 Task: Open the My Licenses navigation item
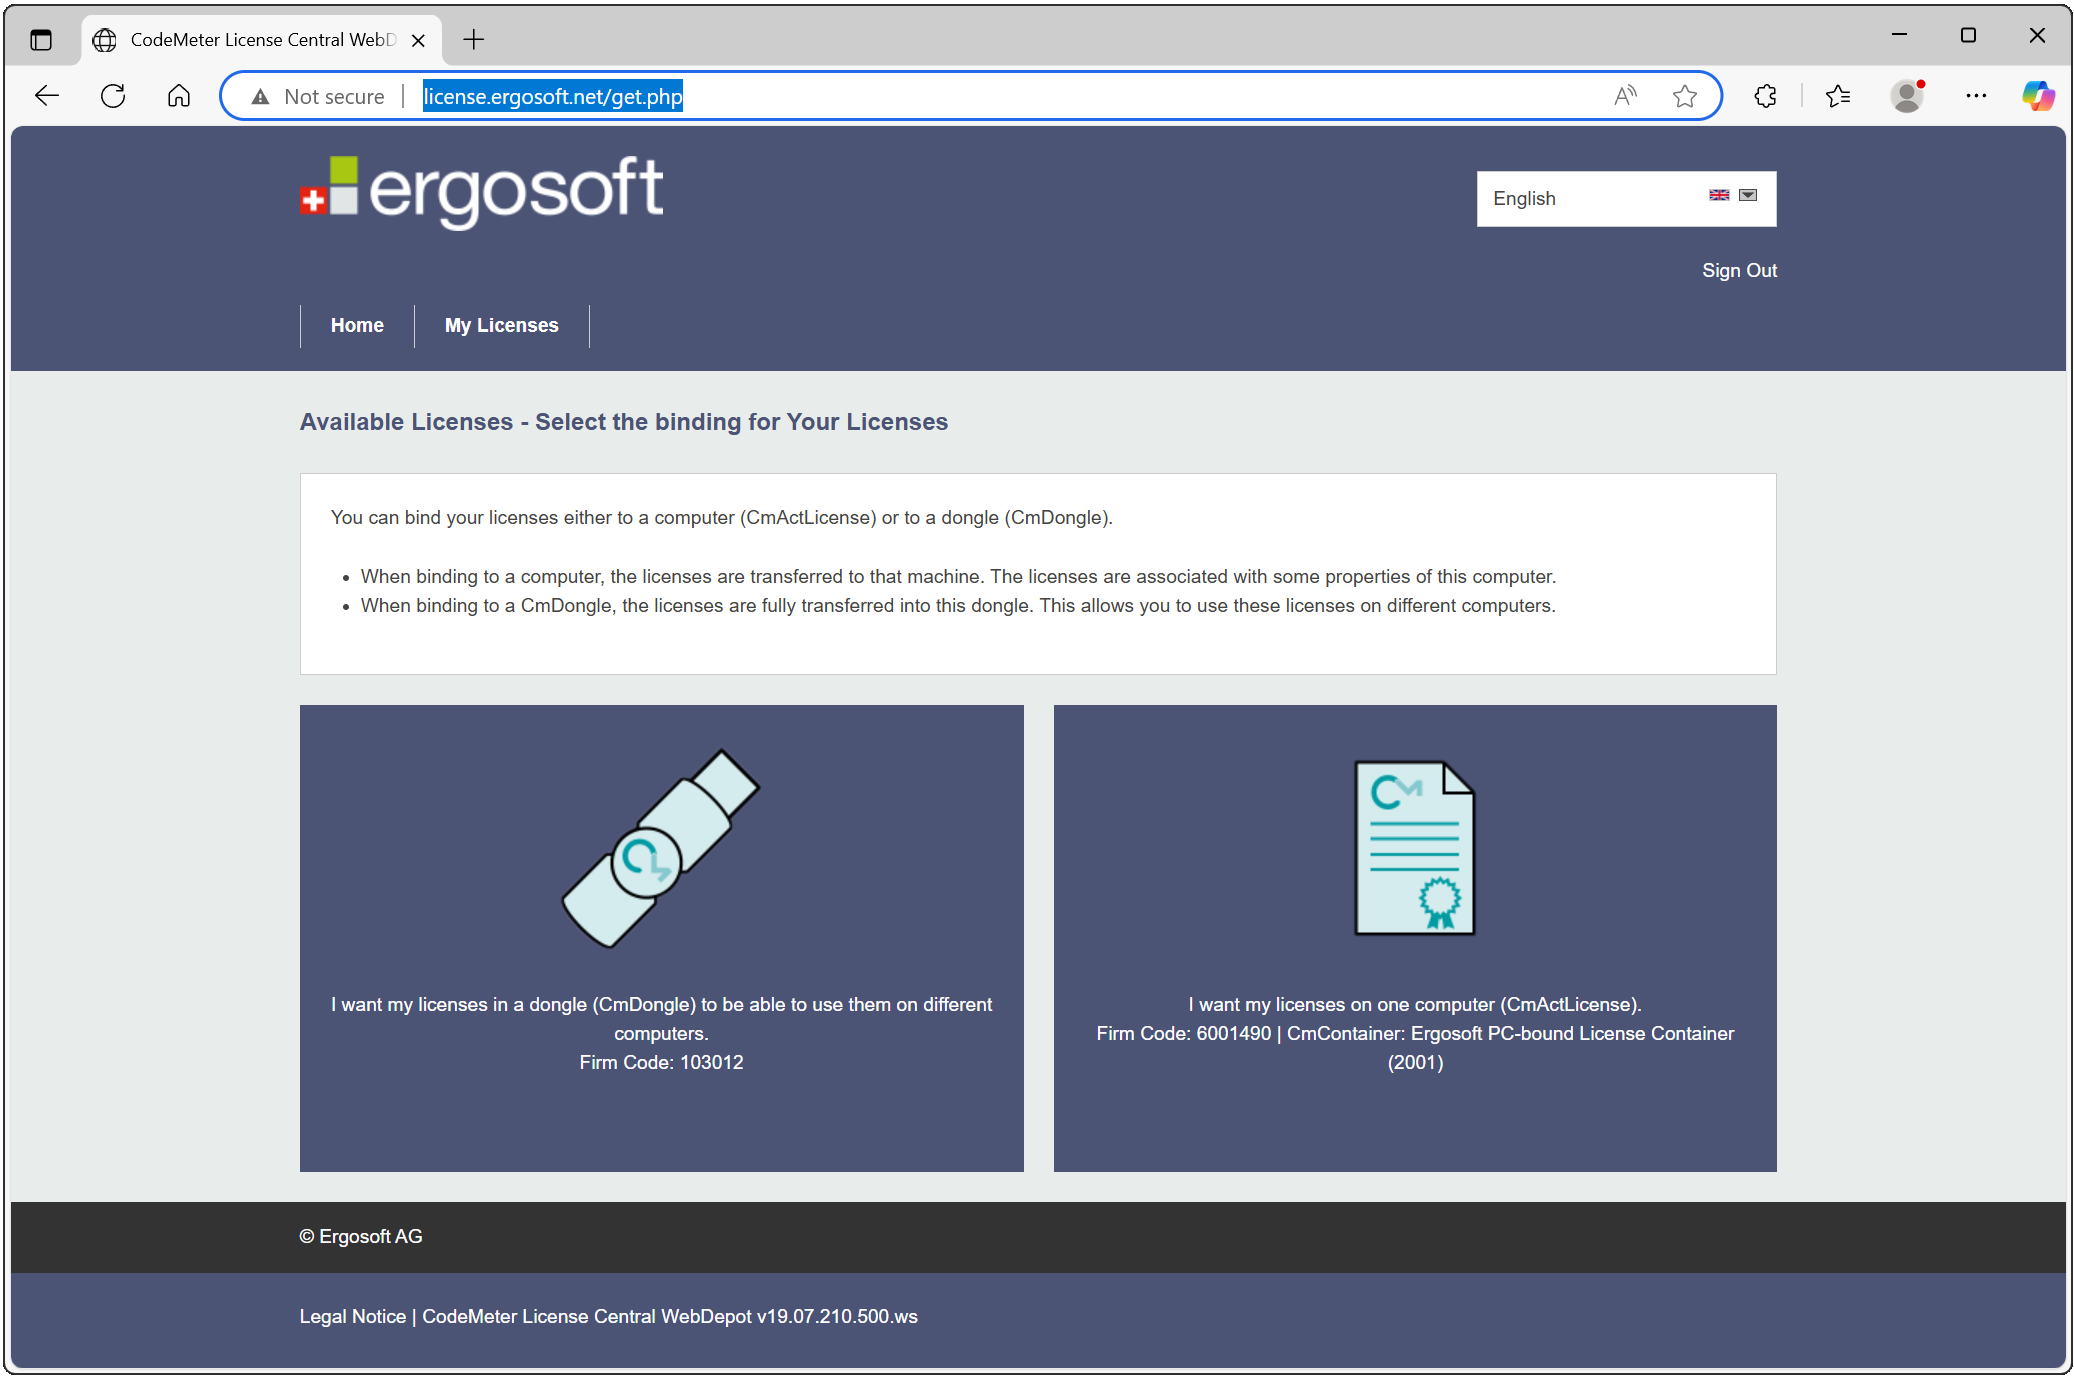(x=502, y=325)
